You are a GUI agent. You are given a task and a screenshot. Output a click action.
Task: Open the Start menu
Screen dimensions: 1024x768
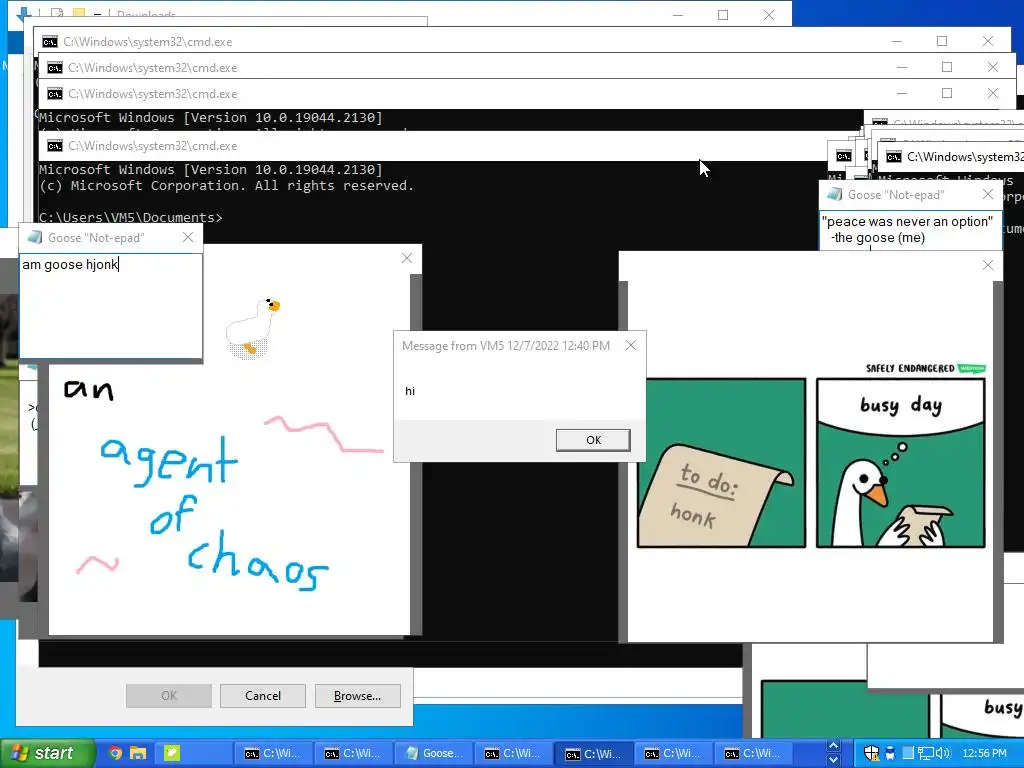point(47,753)
